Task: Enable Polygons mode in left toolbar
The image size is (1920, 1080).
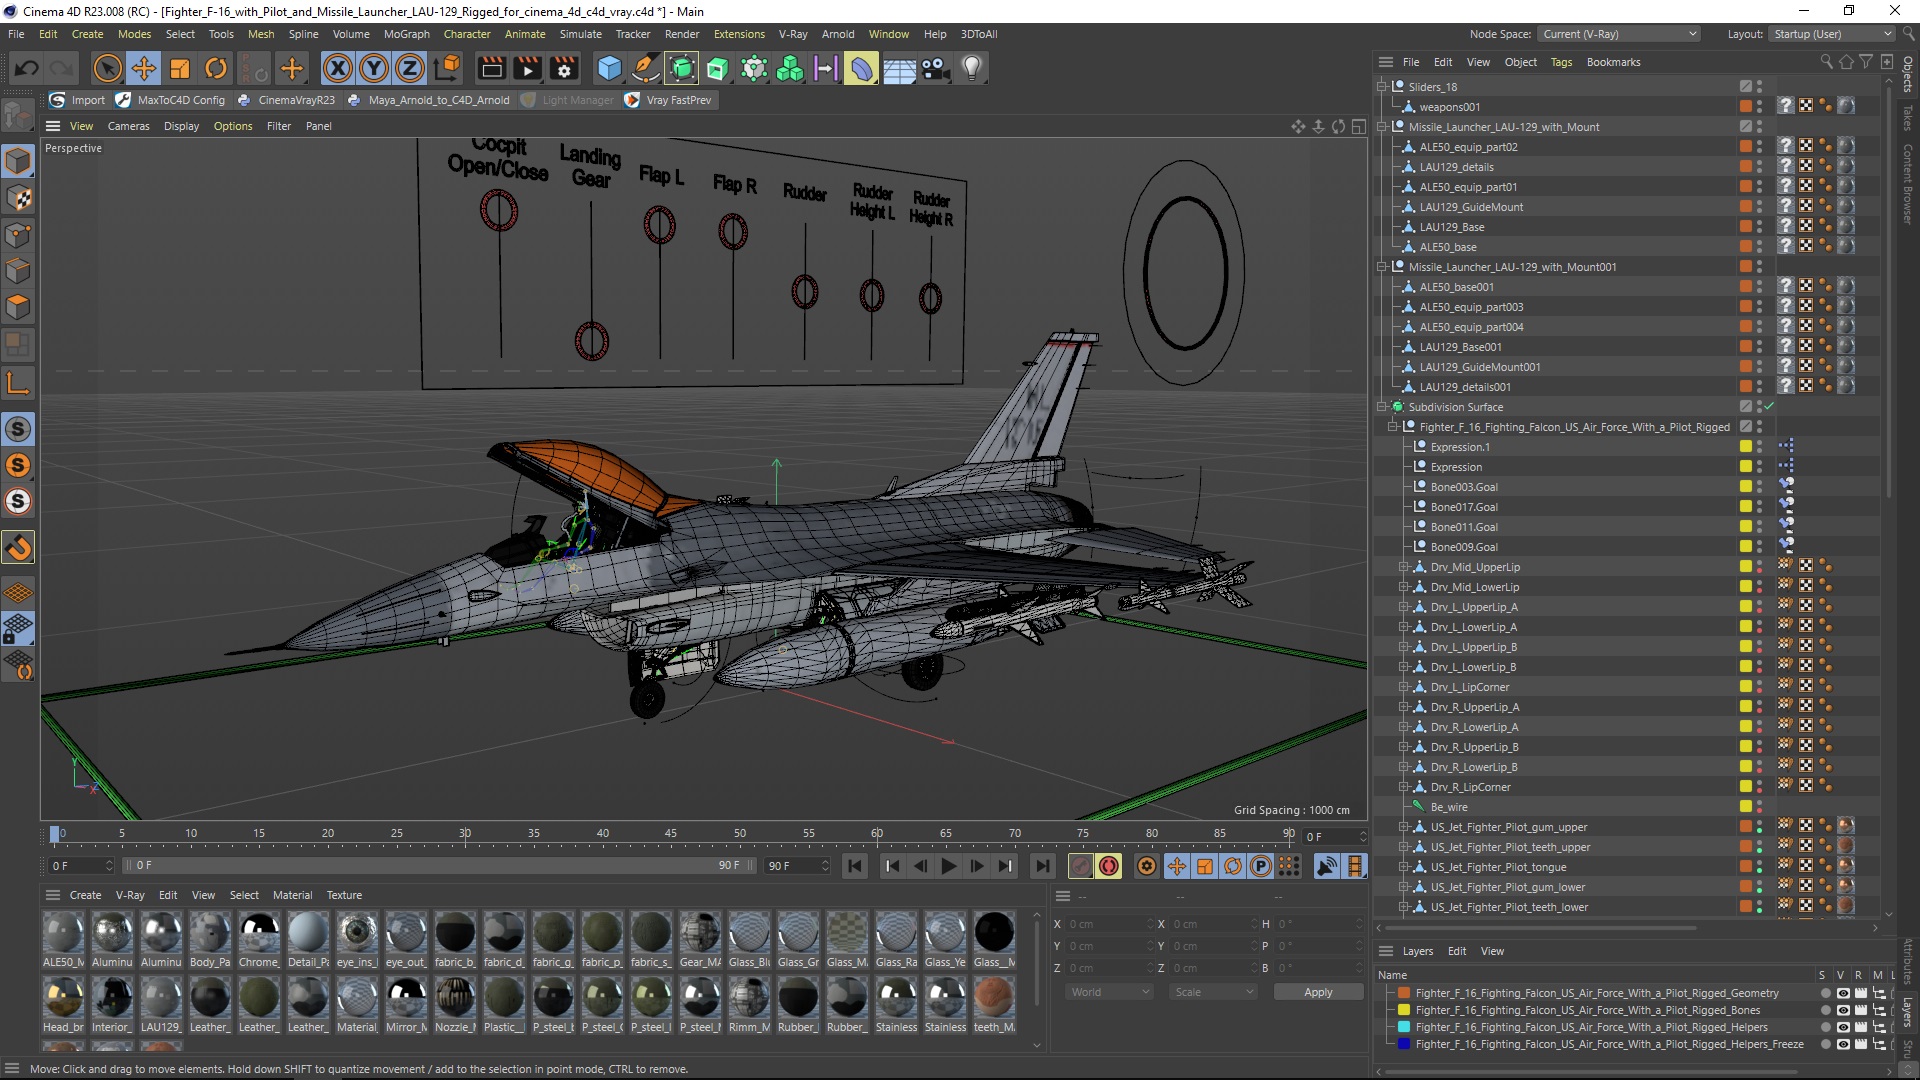Action: pos(18,307)
